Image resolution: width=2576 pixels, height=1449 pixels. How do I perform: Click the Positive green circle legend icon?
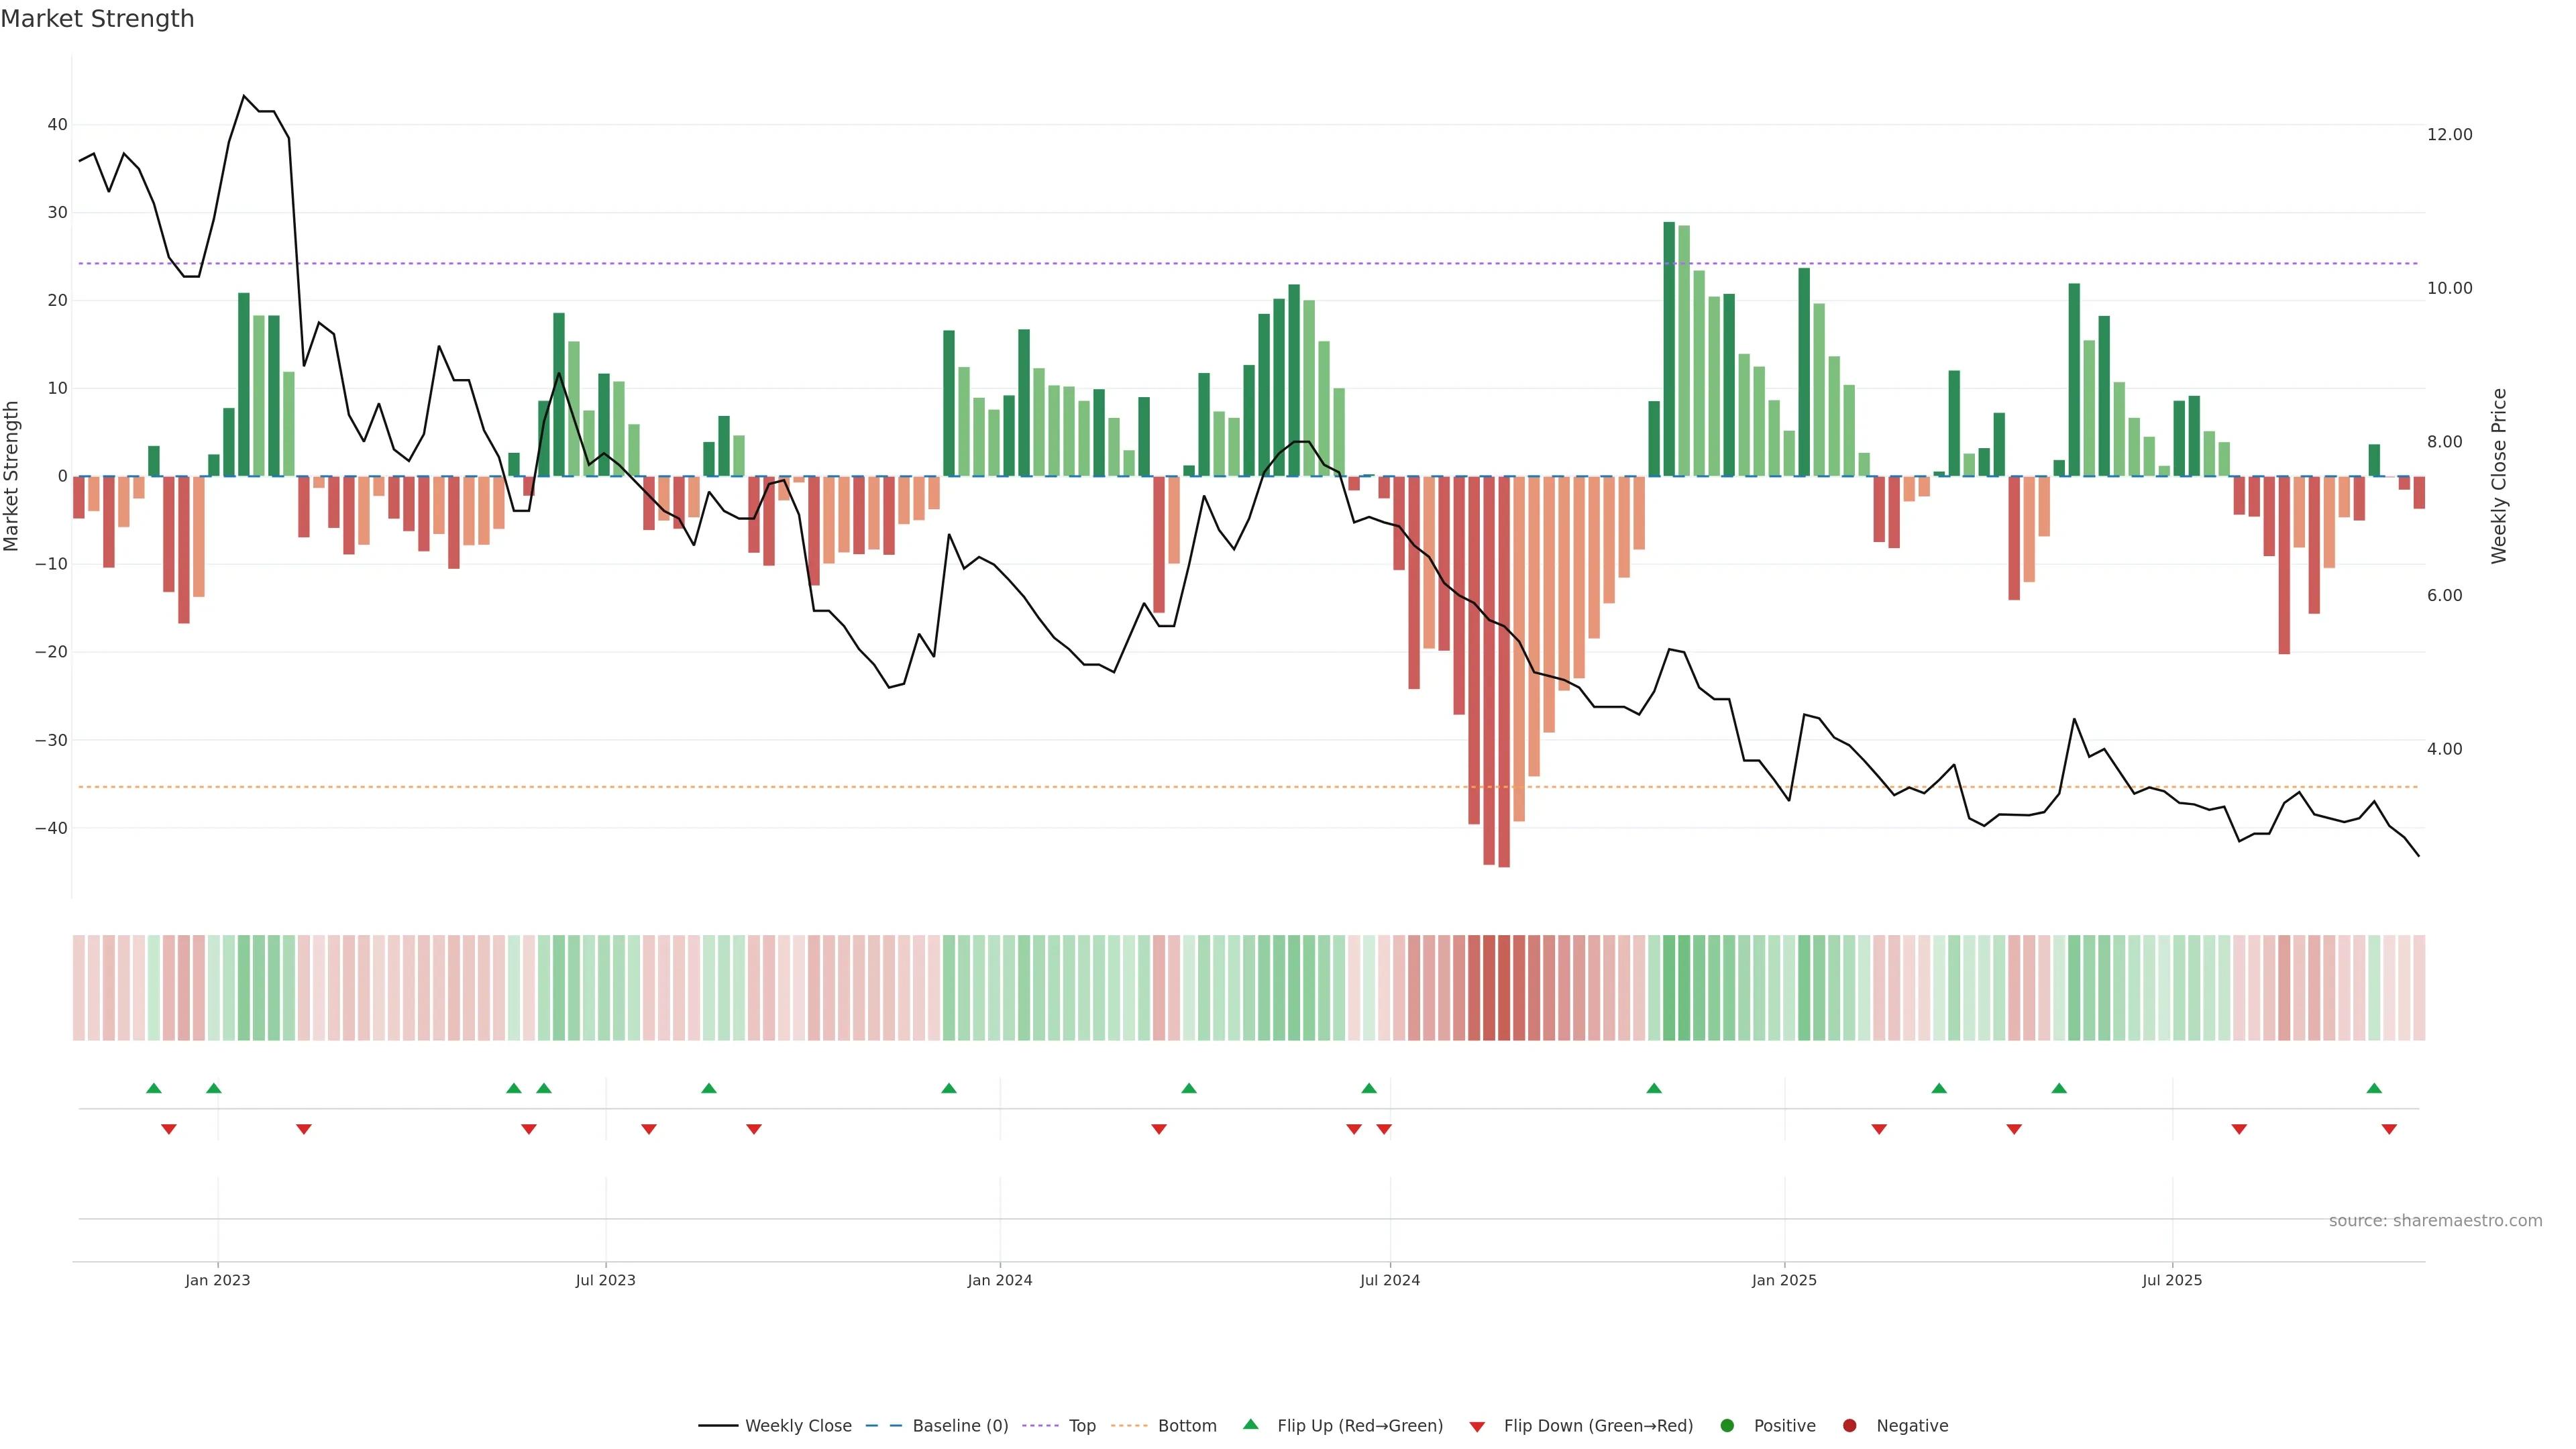click(x=1727, y=1425)
